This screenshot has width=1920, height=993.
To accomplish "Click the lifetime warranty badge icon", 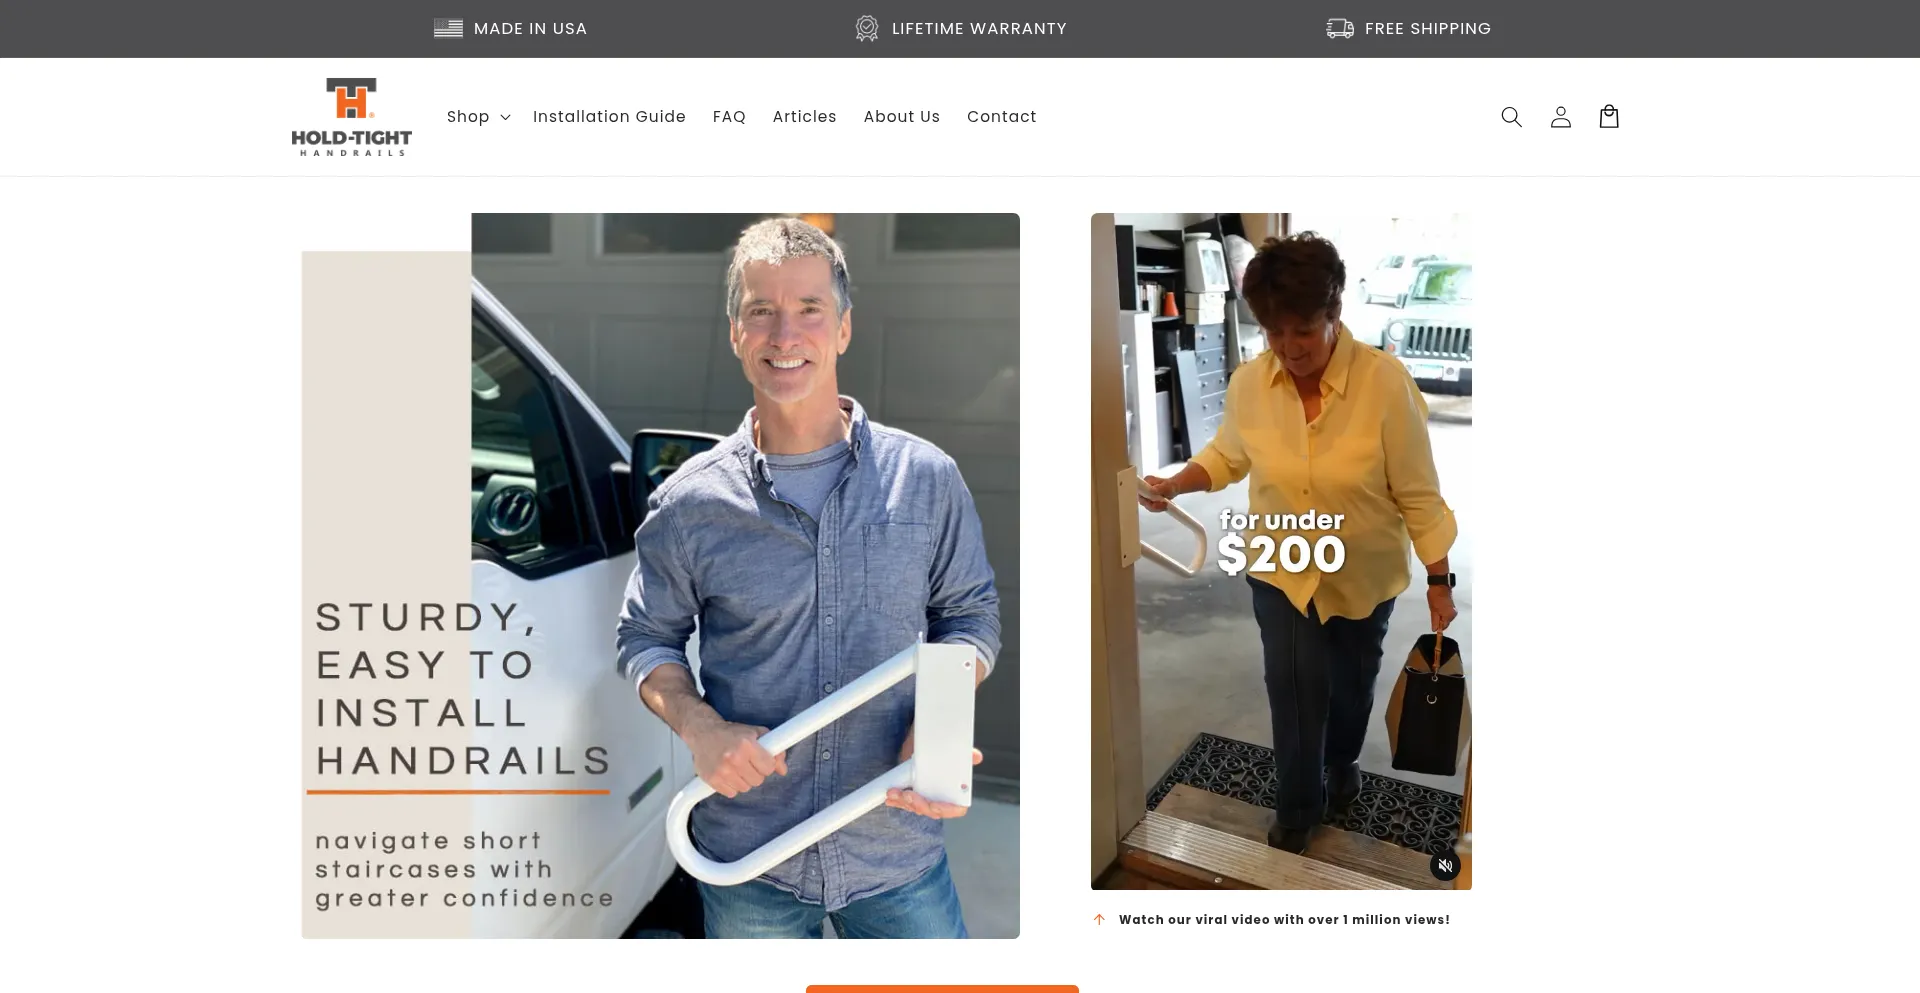I will click(x=867, y=28).
